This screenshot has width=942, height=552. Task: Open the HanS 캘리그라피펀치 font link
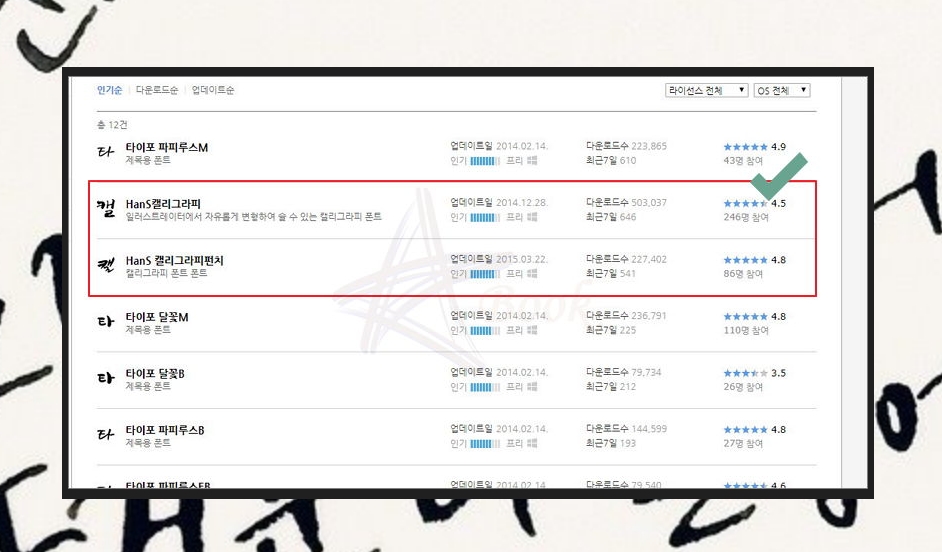pyautogui.click(x=174, y=260)
